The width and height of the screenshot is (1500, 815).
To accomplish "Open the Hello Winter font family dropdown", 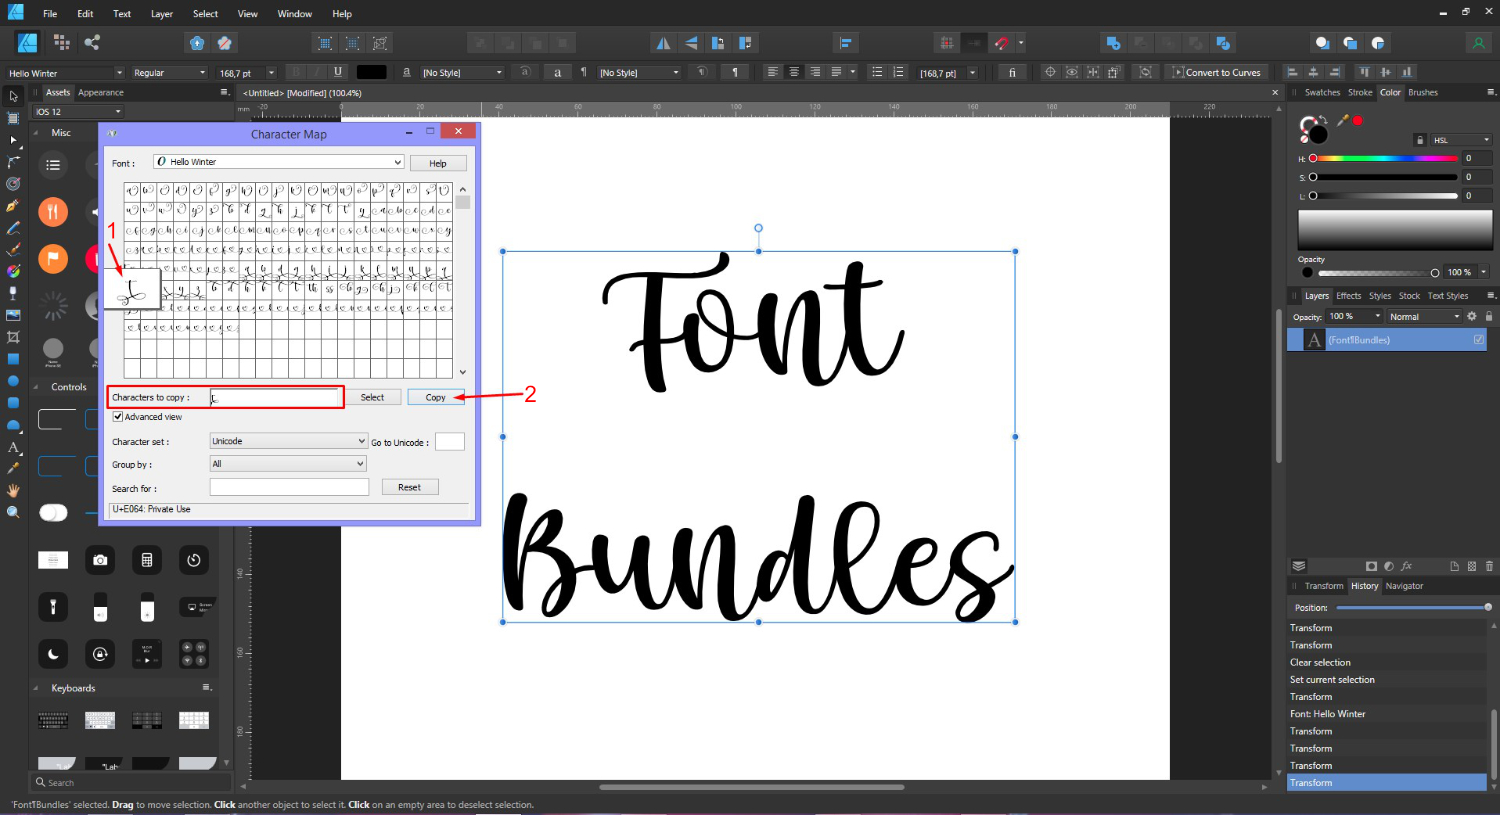I will pyautogui.click(x=65, y=73).
